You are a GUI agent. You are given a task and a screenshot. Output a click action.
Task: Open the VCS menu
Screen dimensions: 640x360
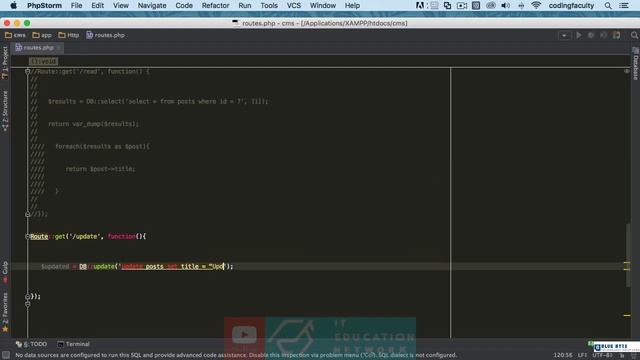click(293, 6)
